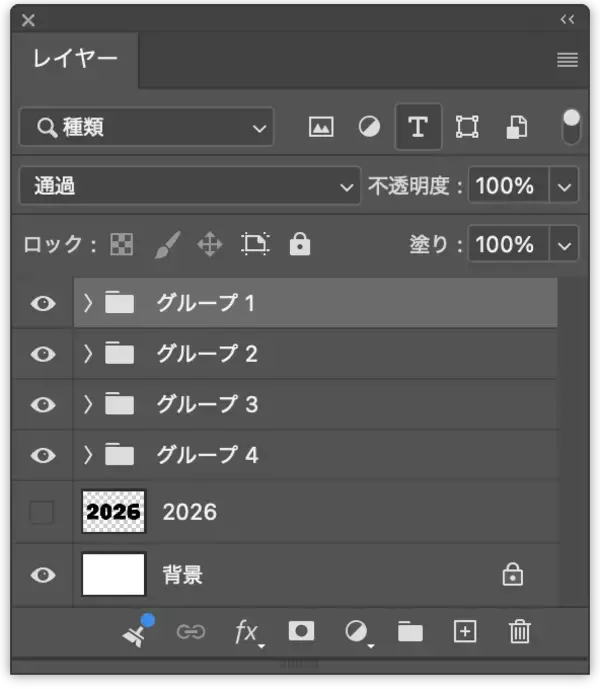
Task: Click the 背景 layer lock icon
Action: pyautogui.click(x=513, y=574)
